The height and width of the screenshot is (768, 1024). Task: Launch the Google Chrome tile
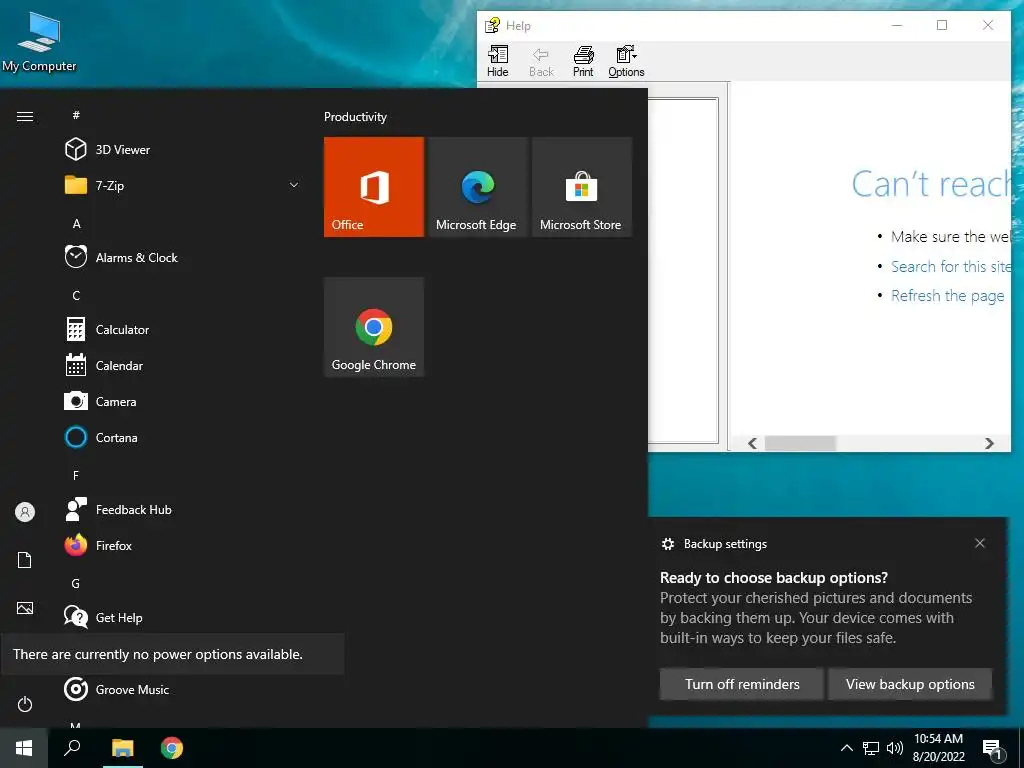tap(374, 327)
